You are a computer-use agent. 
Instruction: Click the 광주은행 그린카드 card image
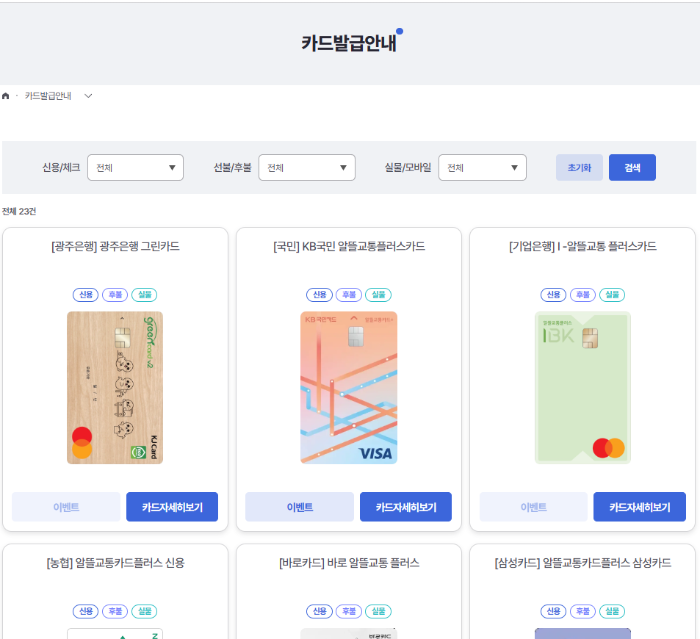tap(115, 388)
